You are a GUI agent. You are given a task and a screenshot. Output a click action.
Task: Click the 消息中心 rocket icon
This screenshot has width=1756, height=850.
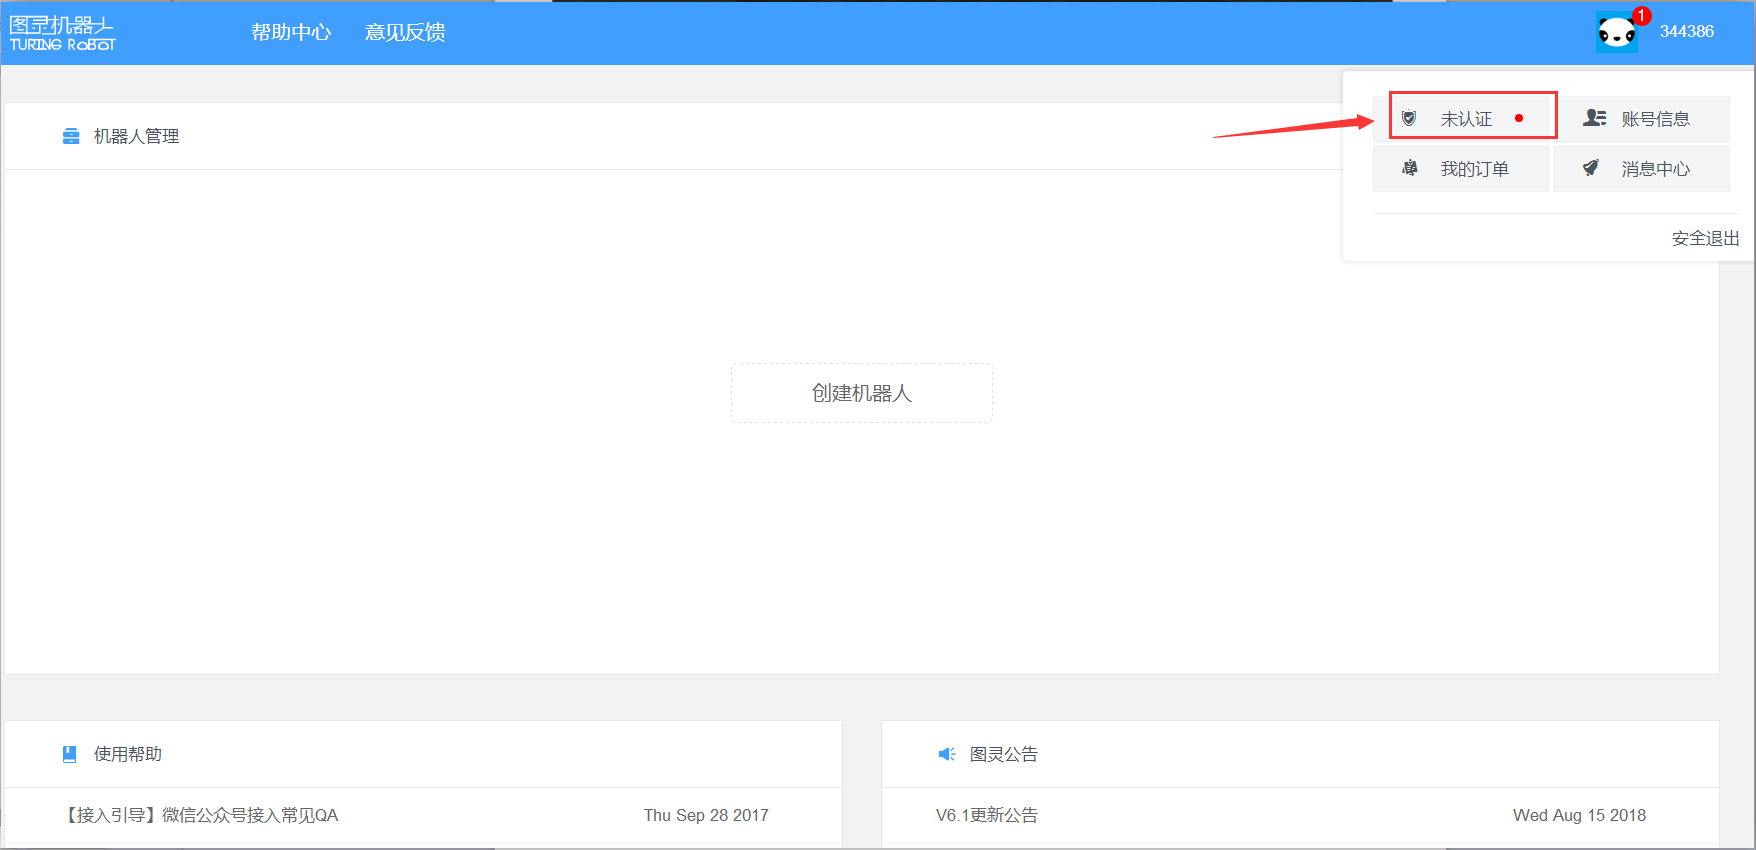click(1591, 168)
